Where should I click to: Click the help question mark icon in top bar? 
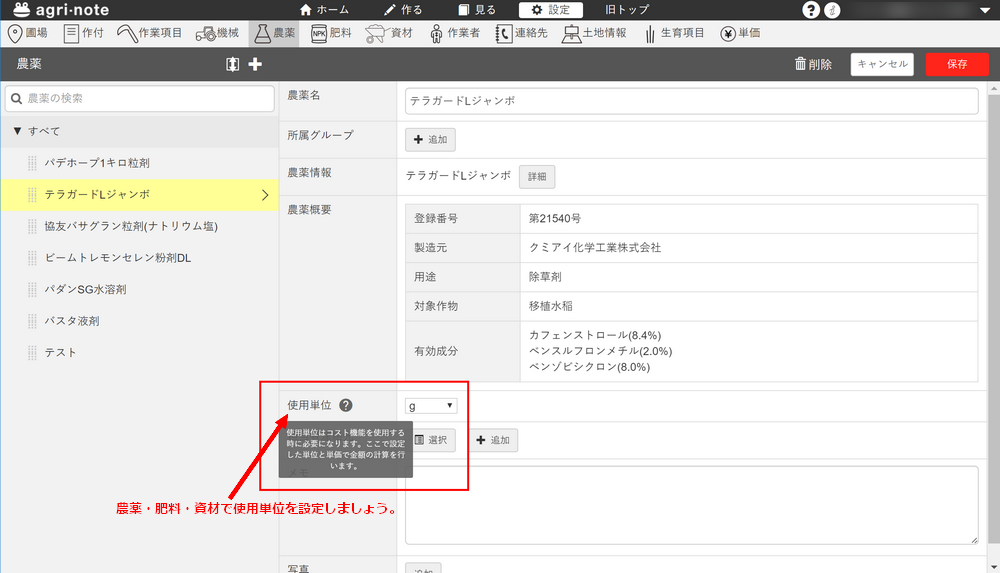point(811,10)
